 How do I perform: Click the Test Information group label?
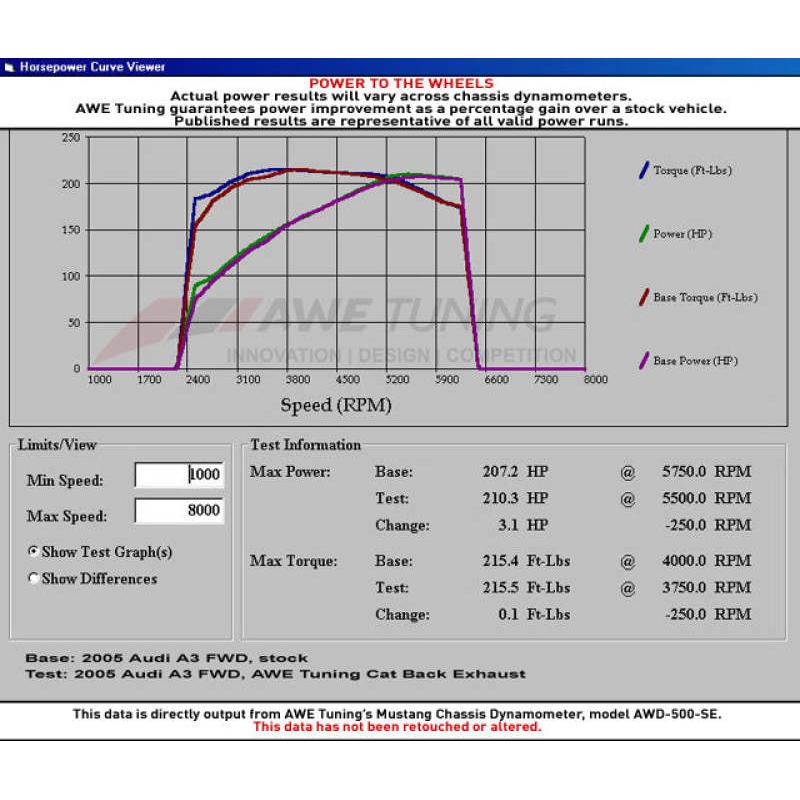(305, 444)
